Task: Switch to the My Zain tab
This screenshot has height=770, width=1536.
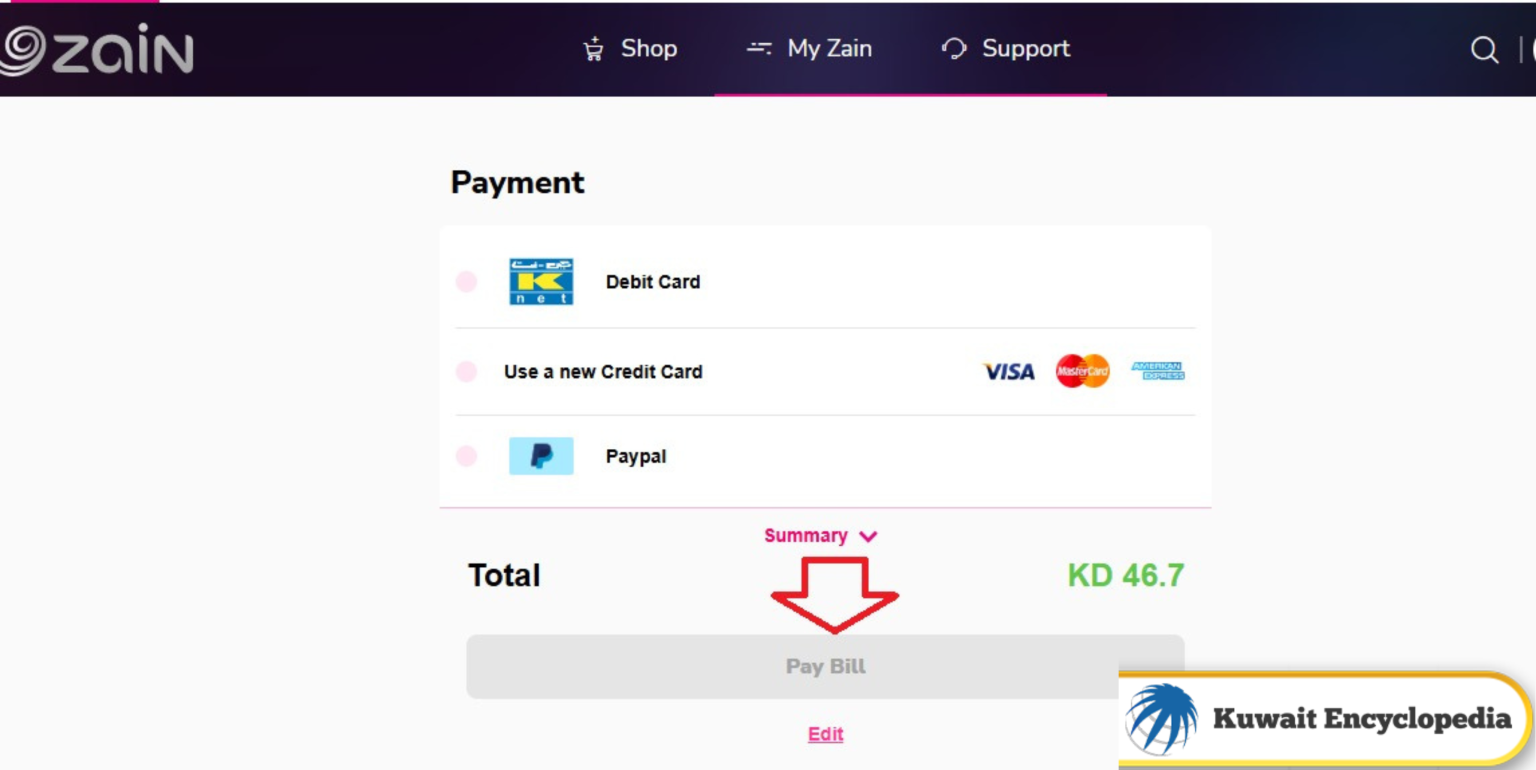Action: point(831,48)
